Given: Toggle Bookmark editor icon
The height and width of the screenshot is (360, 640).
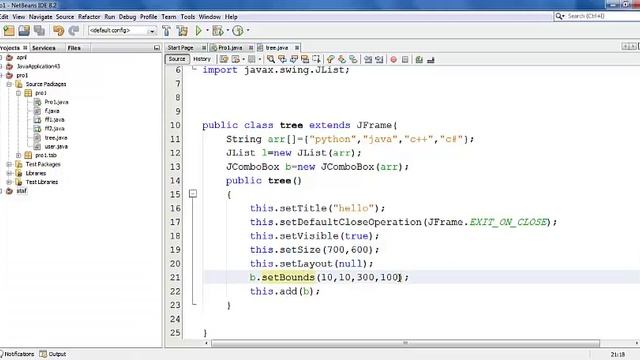Looking at the screenshot, I should [353, 60].
